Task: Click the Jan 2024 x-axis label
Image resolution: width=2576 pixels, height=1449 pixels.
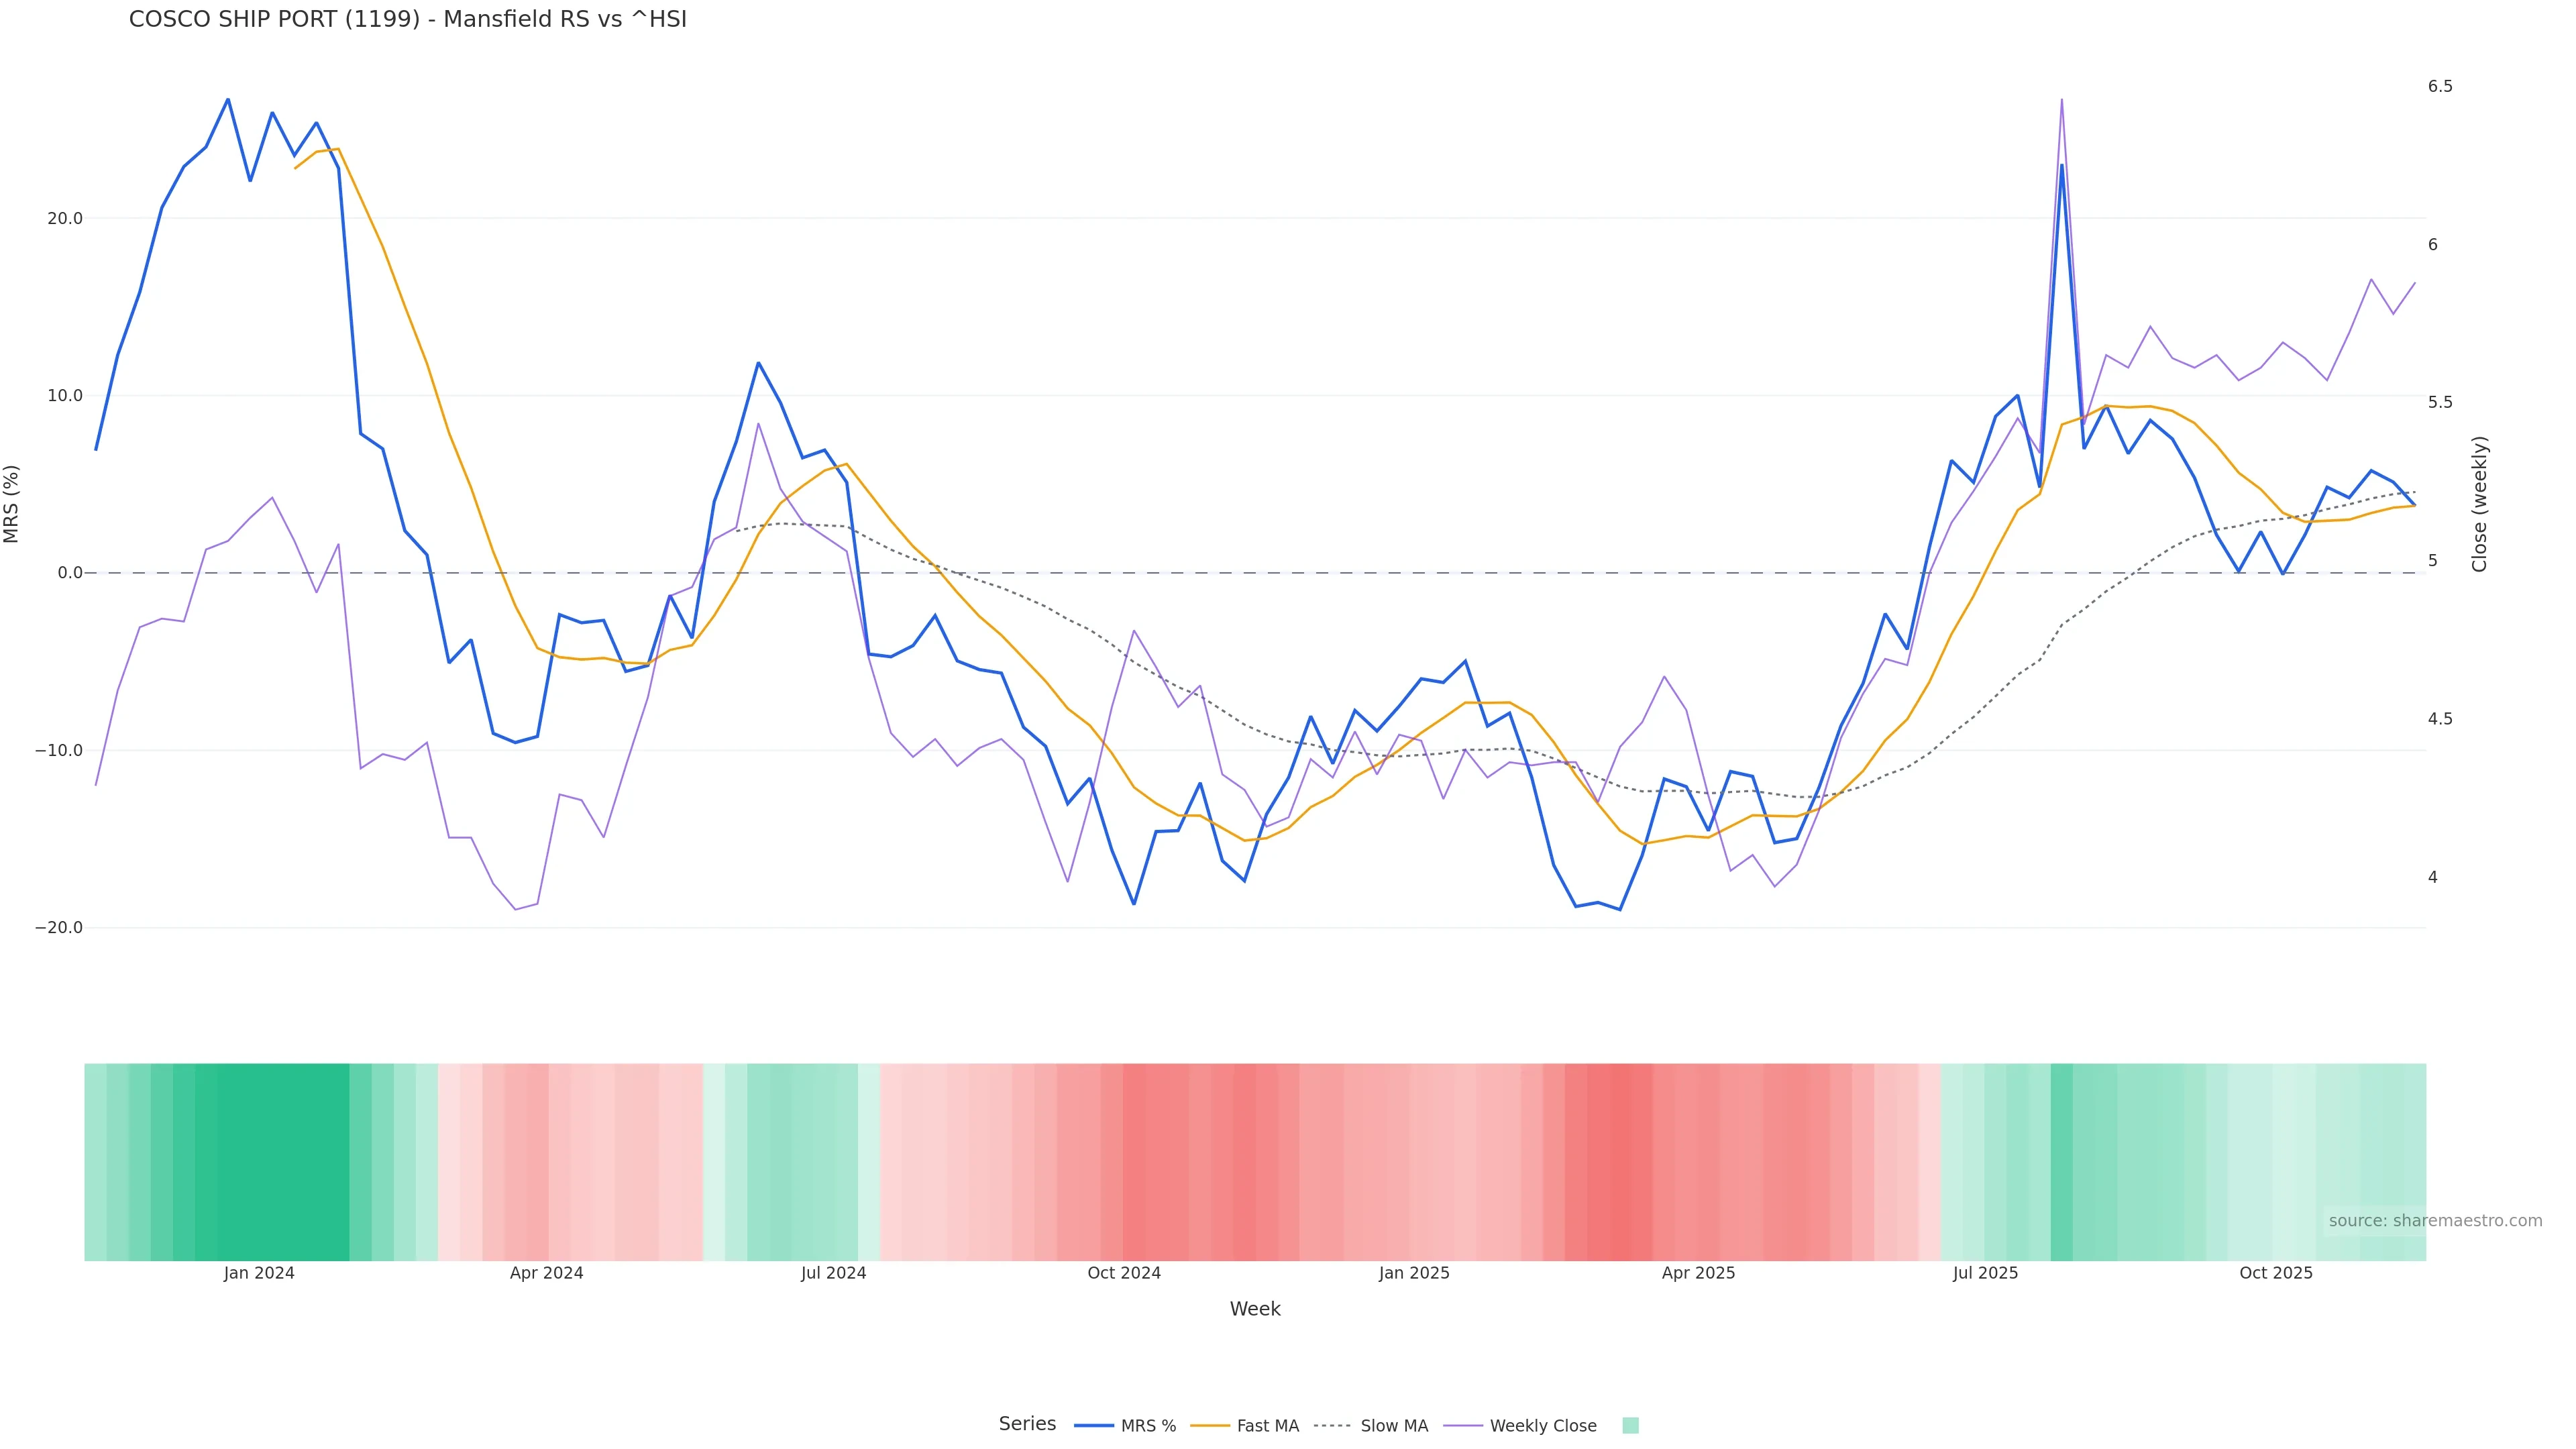Action: pos(259,1273)
